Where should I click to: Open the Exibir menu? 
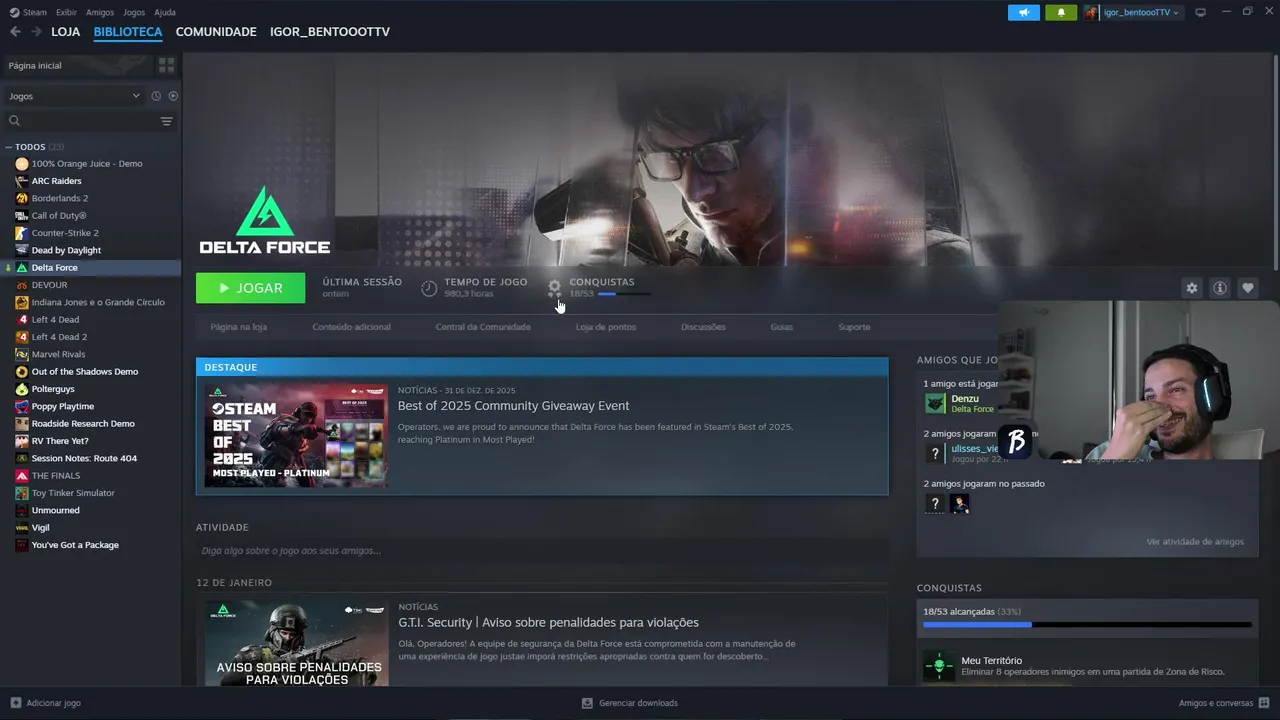coord(66,12)
